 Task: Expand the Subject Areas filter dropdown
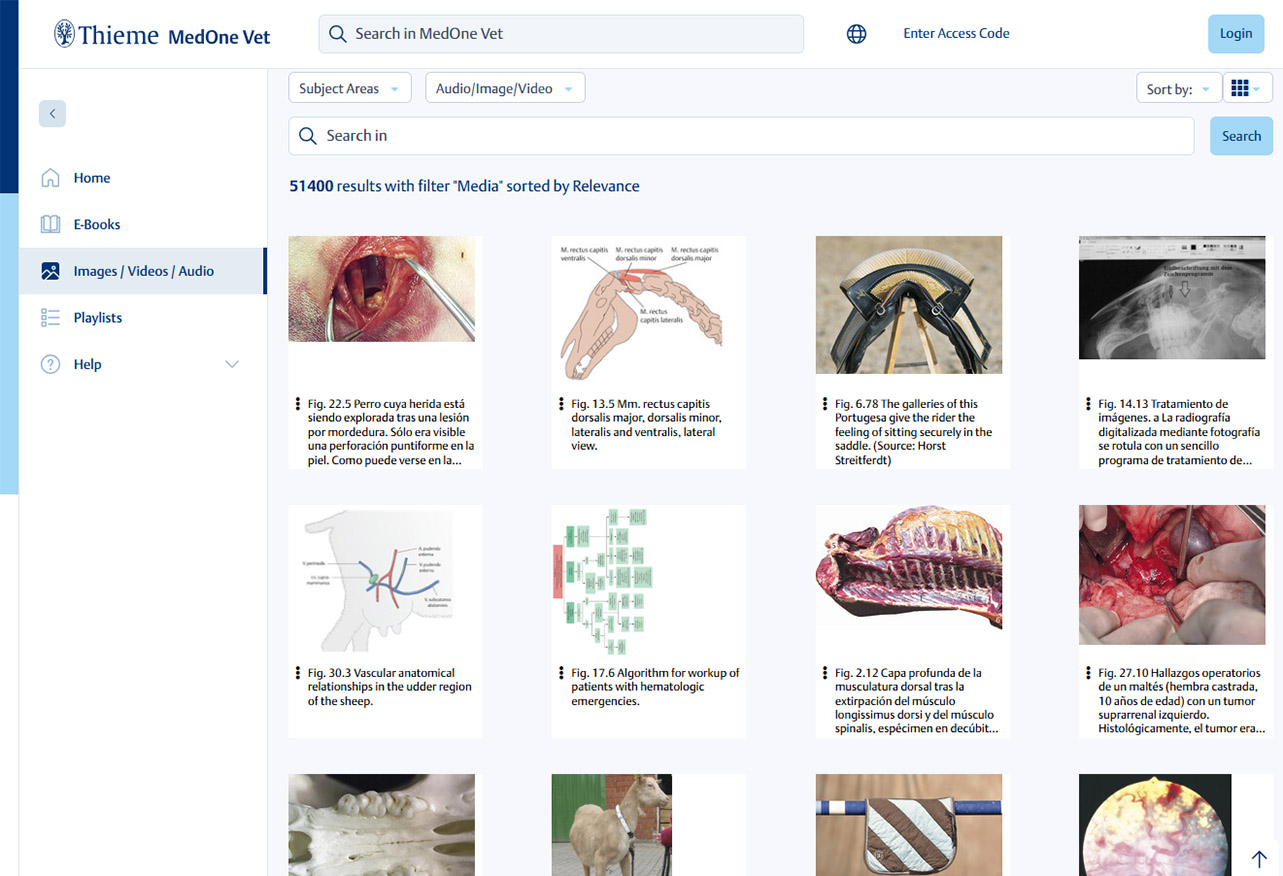point(349,89)
